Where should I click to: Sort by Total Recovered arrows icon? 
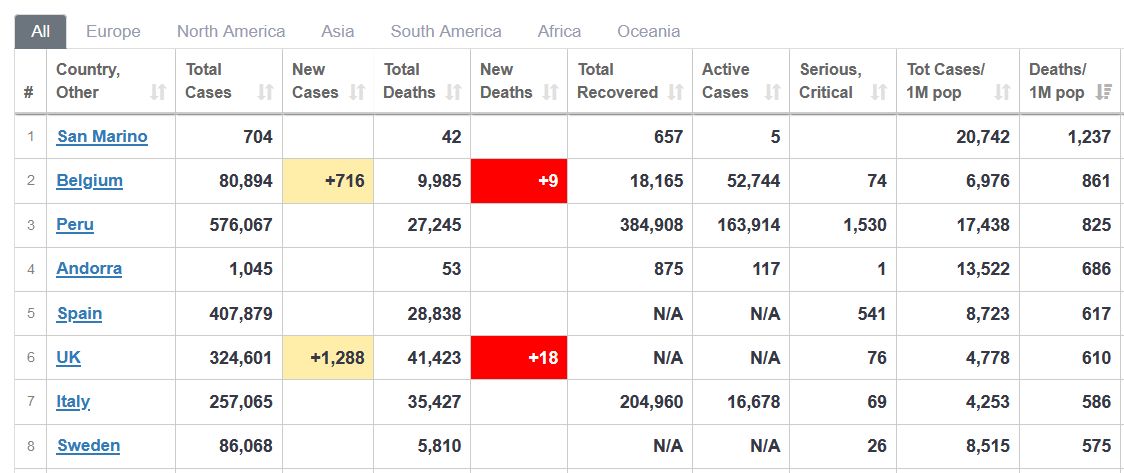click(676, 93)
